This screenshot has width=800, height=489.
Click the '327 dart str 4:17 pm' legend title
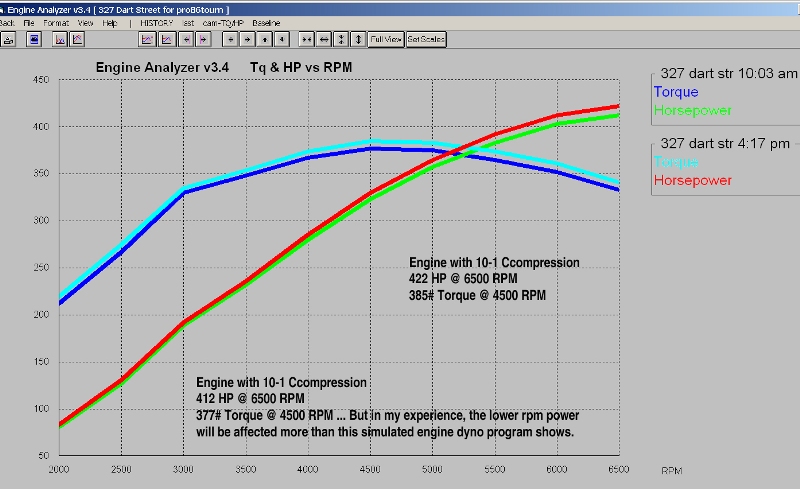[x=725, y=143]
